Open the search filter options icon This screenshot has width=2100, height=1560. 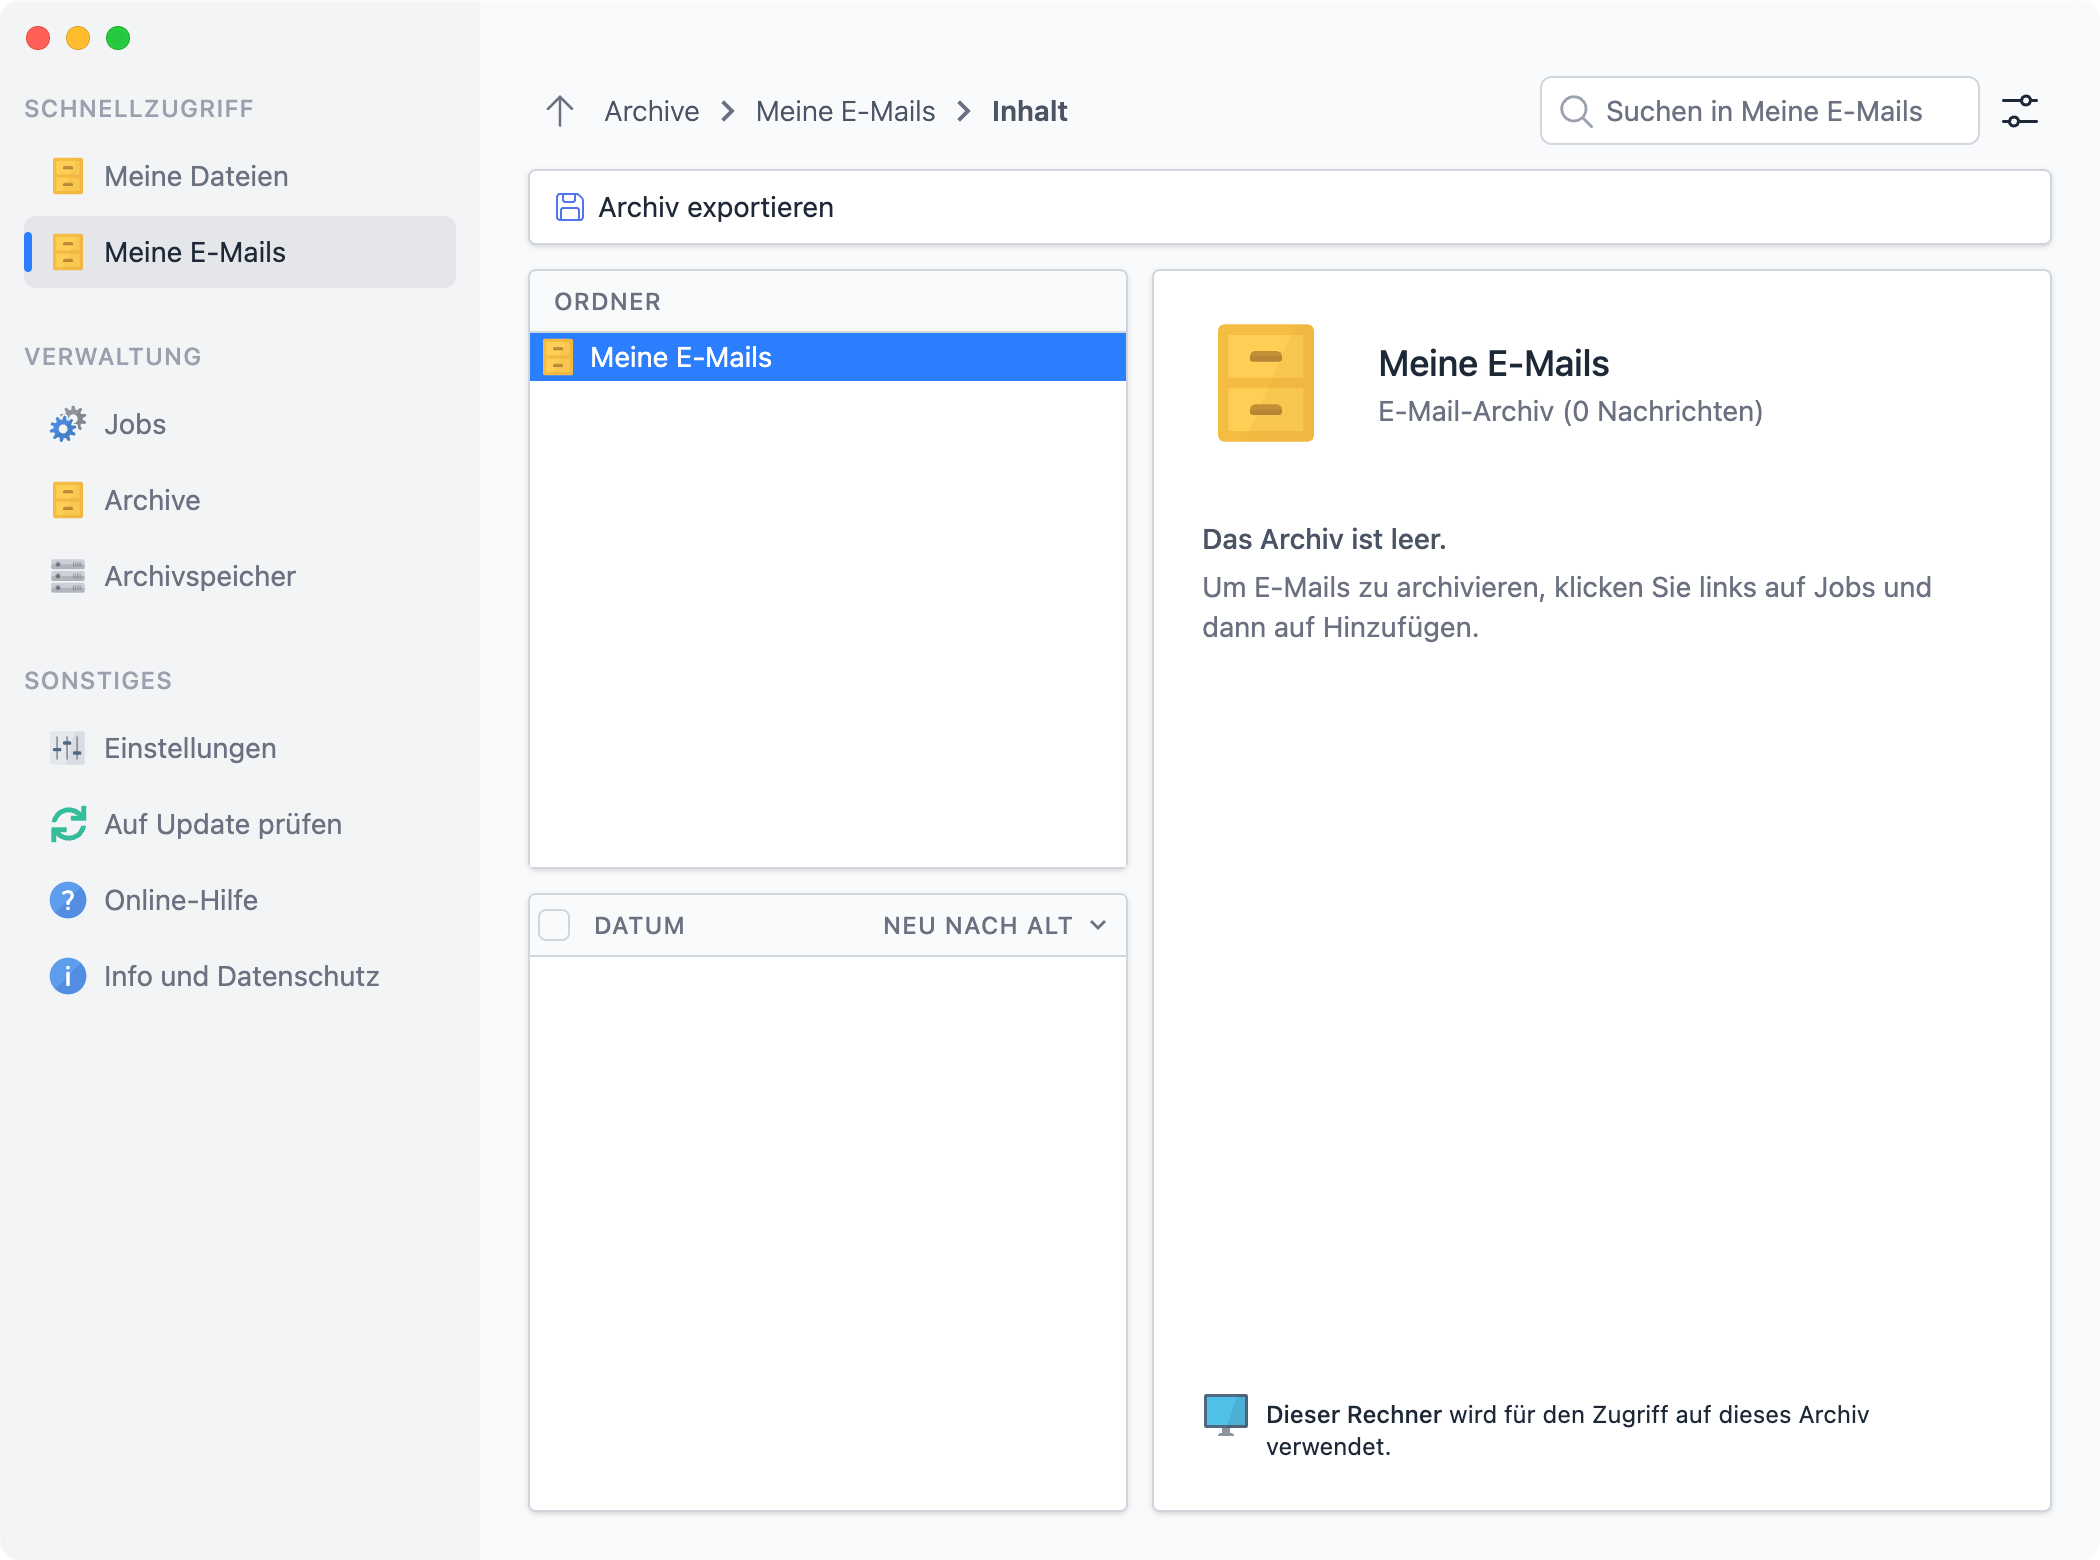[2019, 111]
